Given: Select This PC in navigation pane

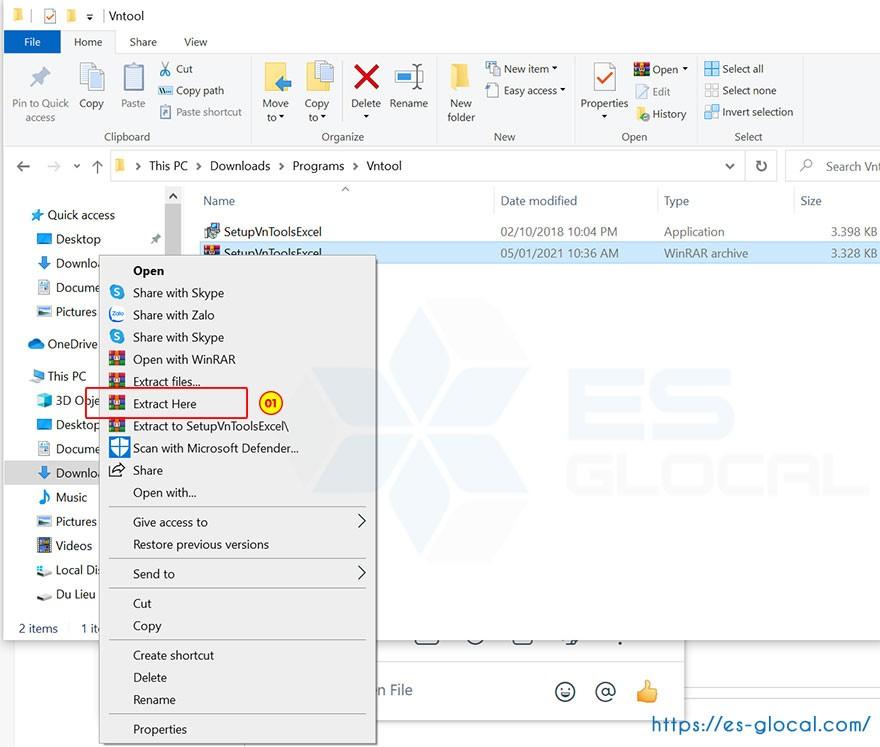Looking at the screenshot, I should coord(59,376).
